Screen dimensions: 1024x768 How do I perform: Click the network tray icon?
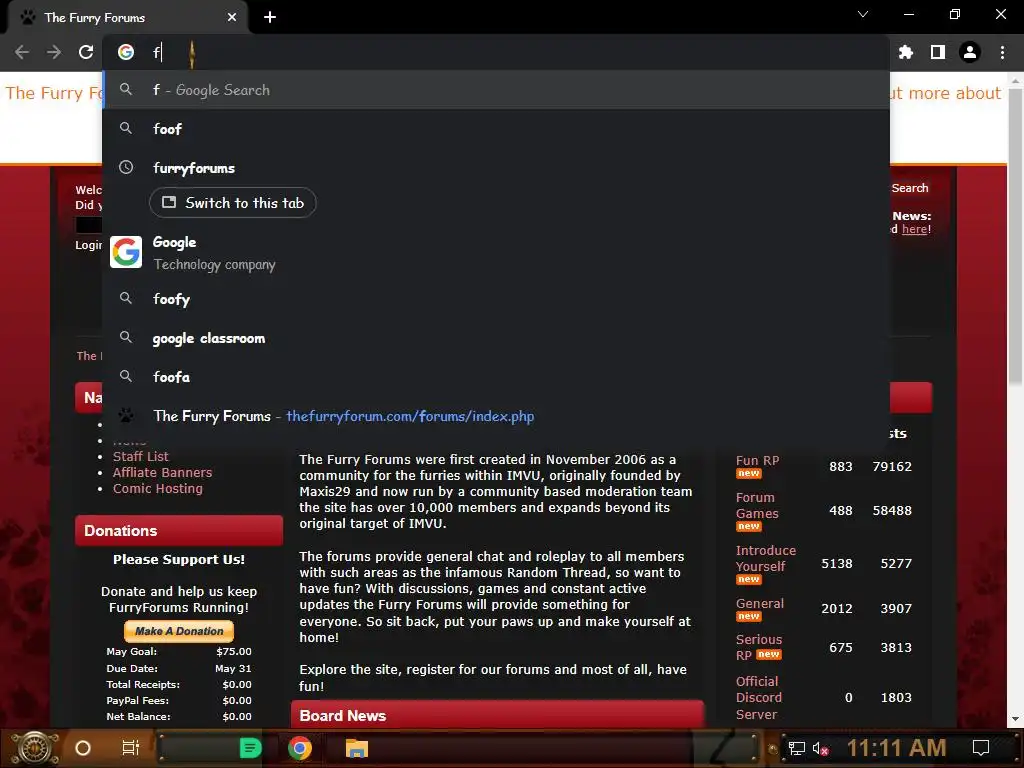pyautogui.click(x=797, y=748)
